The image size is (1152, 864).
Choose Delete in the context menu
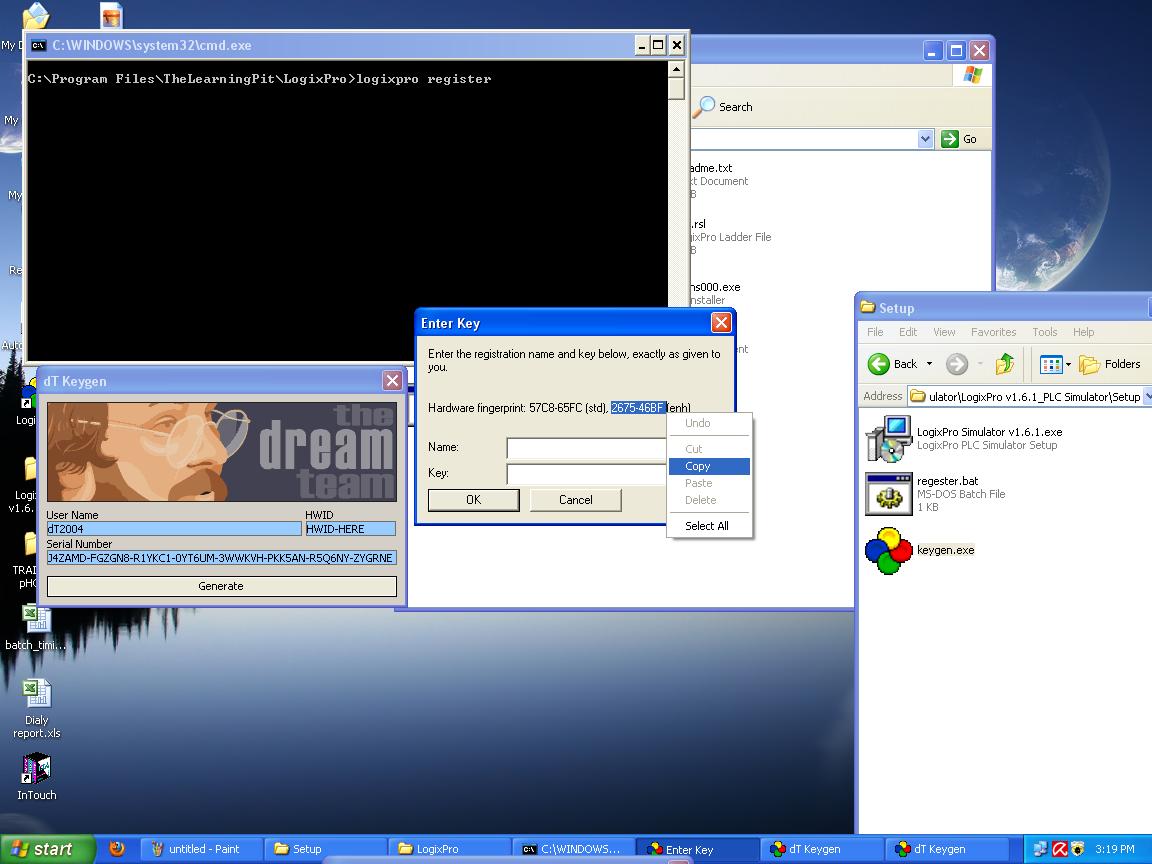(x=709, y=500)
